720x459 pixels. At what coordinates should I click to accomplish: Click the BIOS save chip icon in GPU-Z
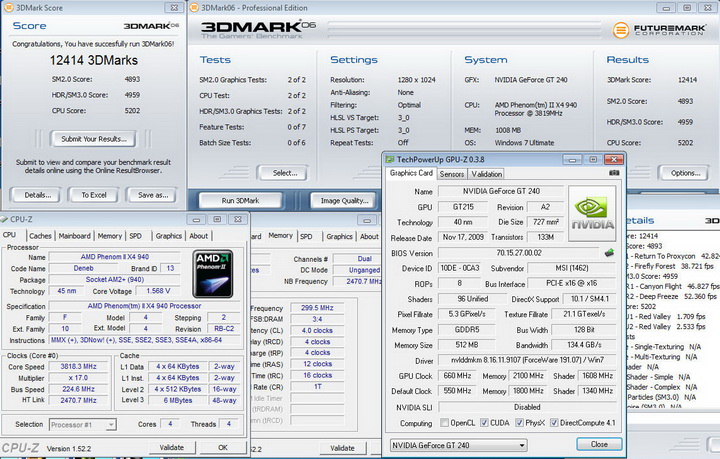(x=609, y=252)
